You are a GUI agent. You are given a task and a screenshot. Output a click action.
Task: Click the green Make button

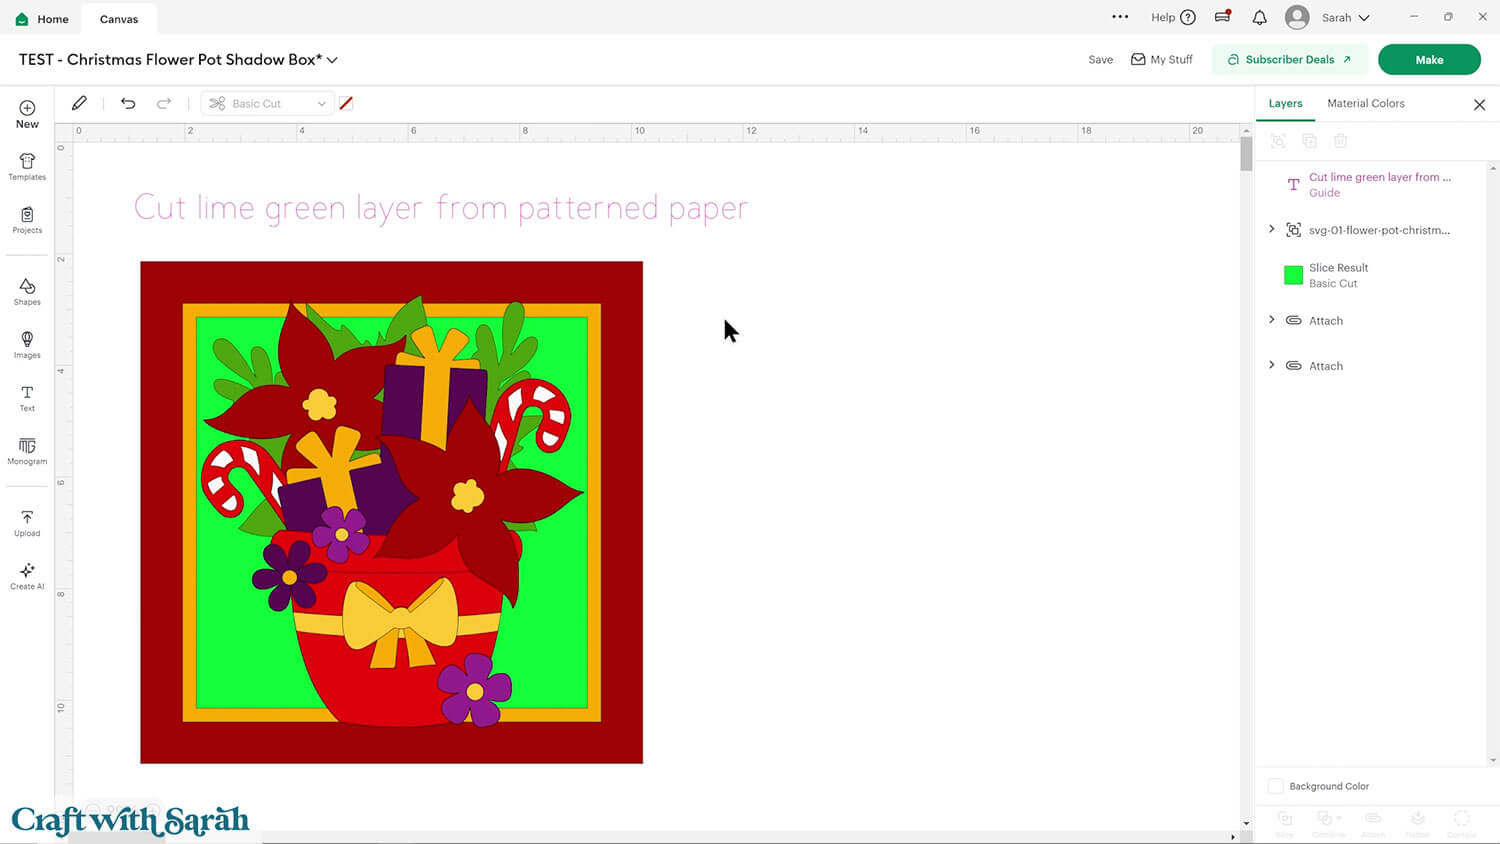pyautogui.click(x=1428, y=60)
